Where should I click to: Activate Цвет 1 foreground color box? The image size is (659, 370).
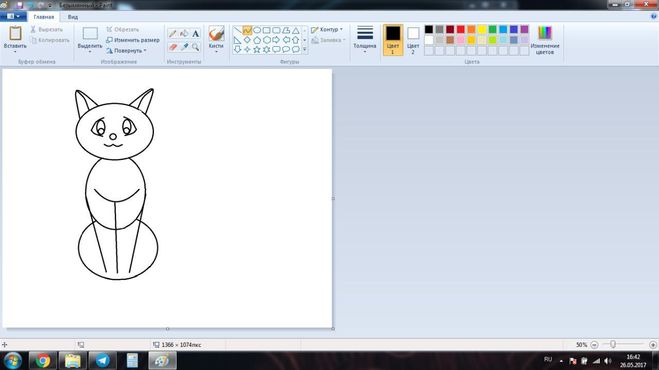393,40
